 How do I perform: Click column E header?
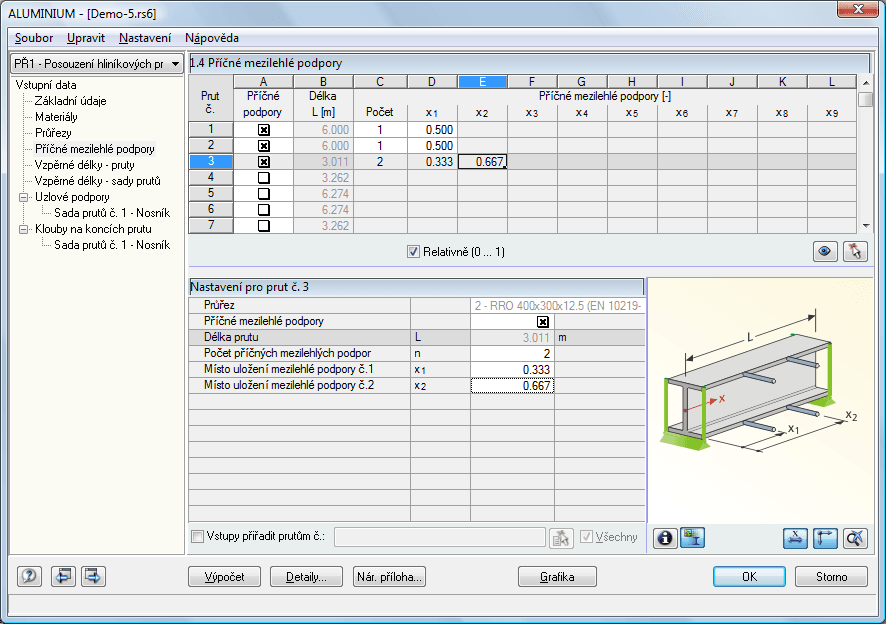pos(482,81)
